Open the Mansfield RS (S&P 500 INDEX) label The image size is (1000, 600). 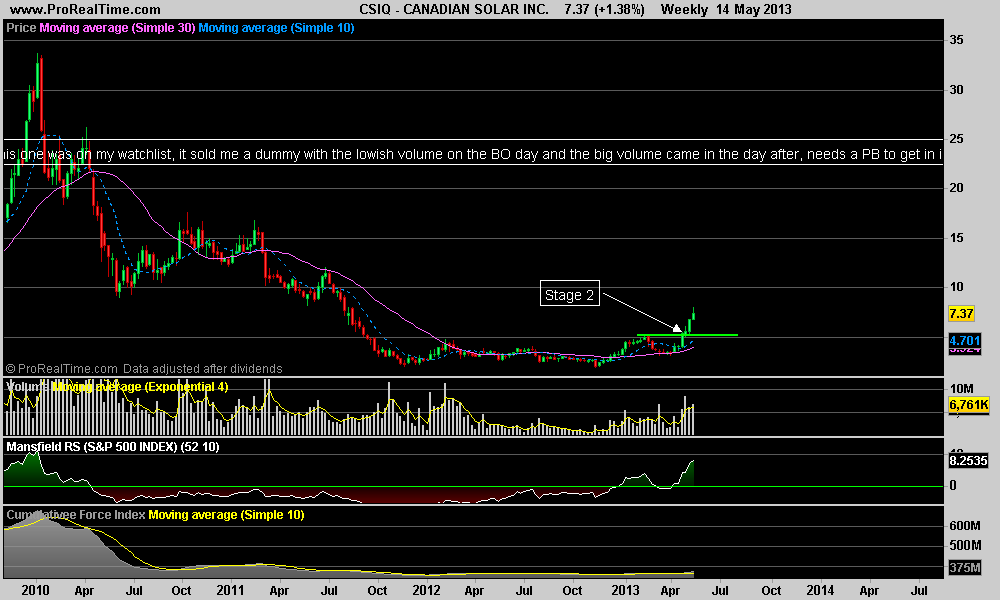pos(113,447)
